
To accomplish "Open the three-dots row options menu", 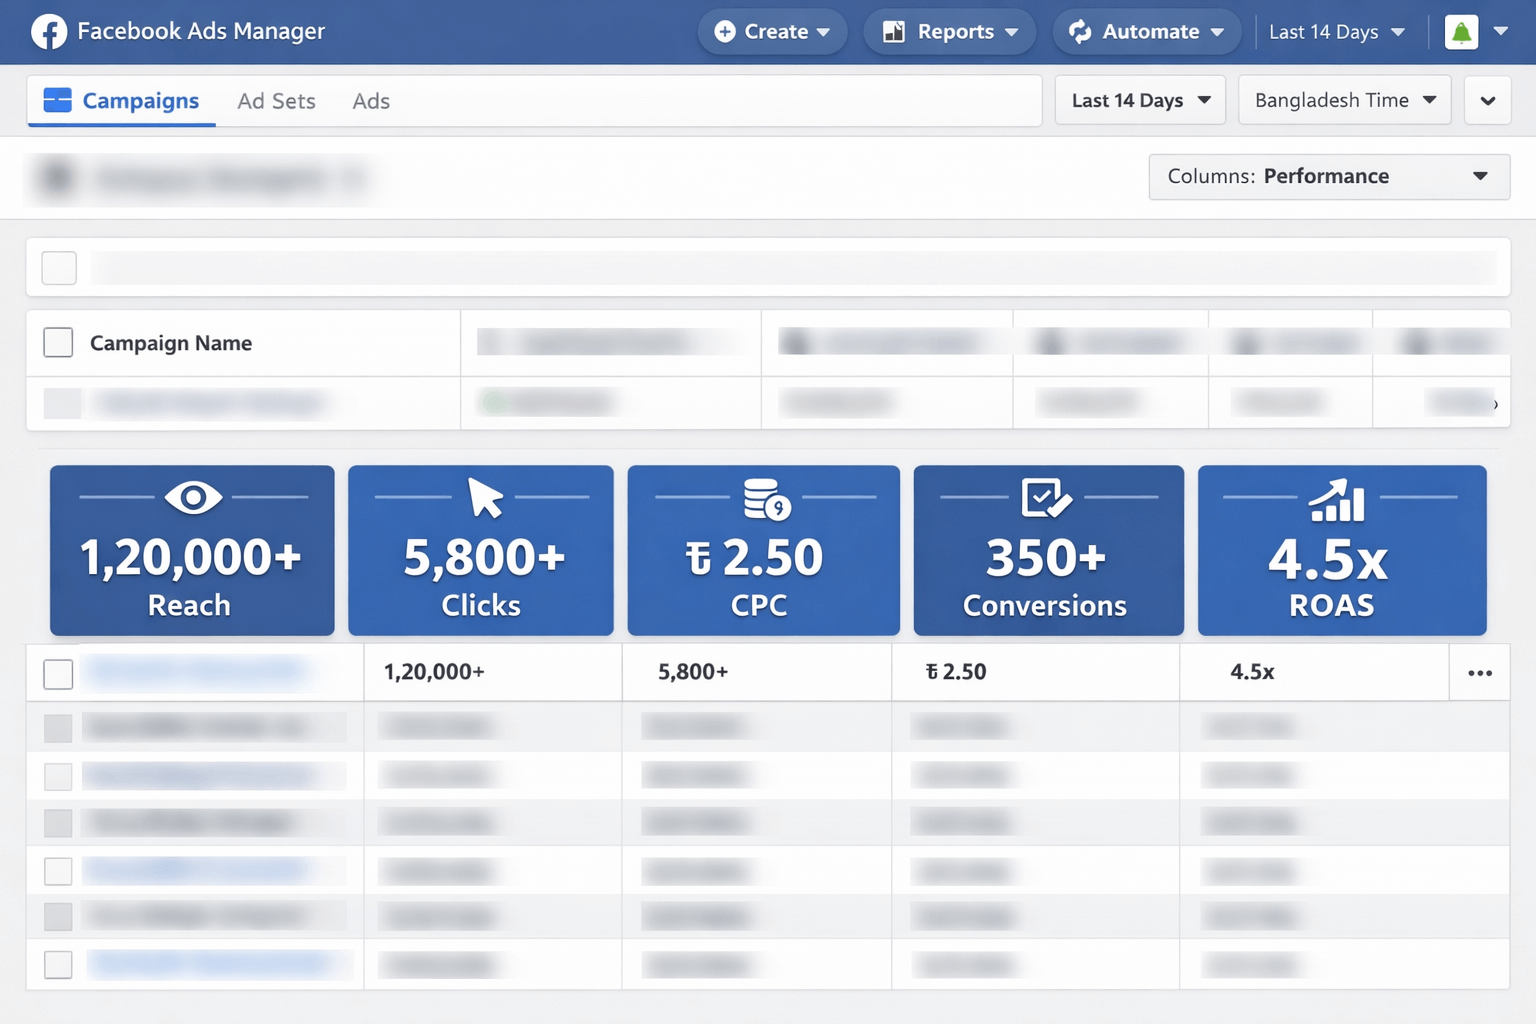I will coord(1479,673).
